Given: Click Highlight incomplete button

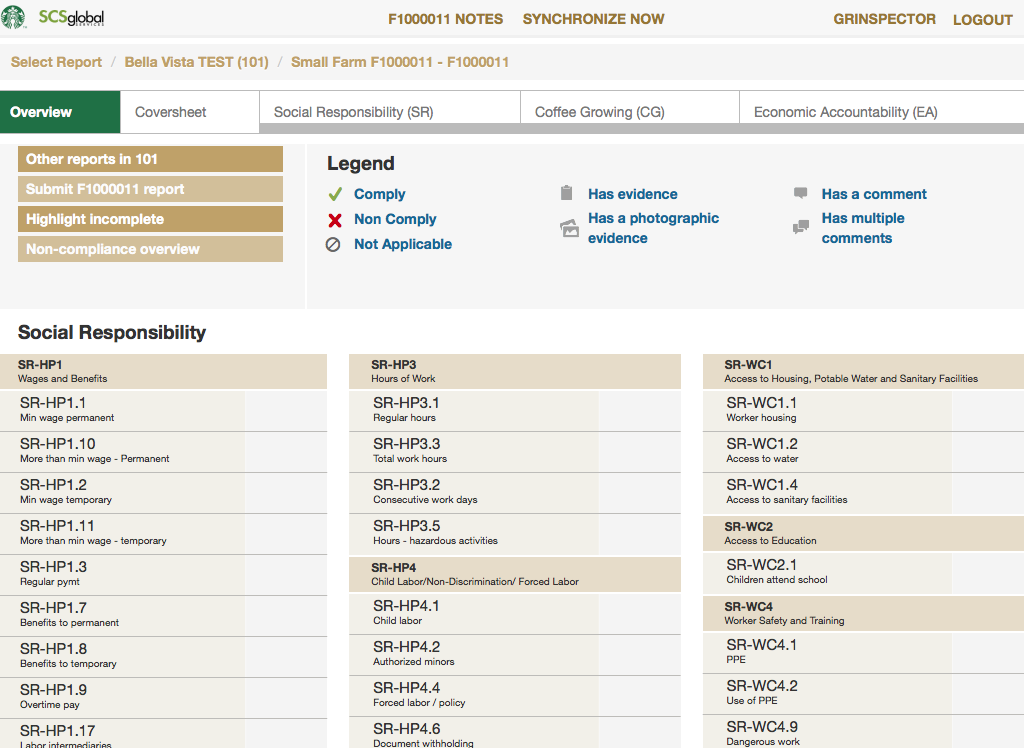Looking at the screenshot, I should [x=150, y=219].
